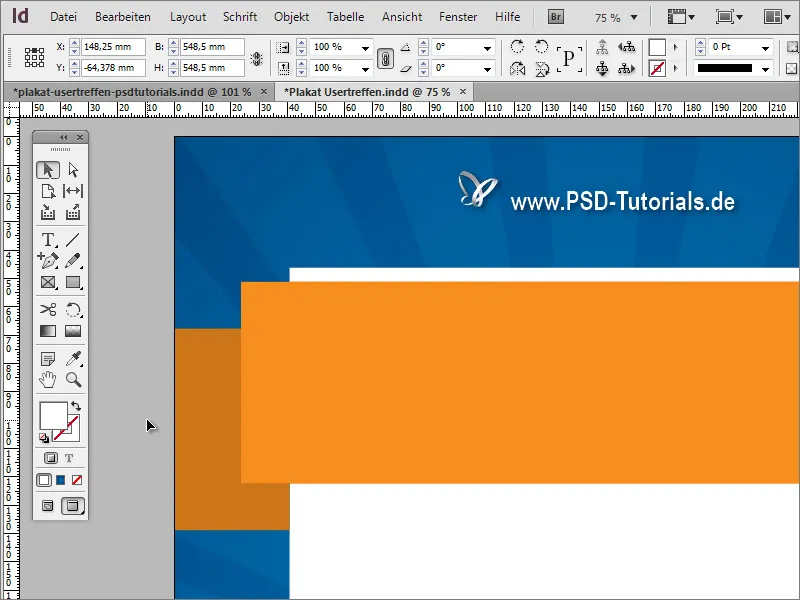Select the Gradient Feather tool
The width and height of the screenshot is (800, 600).
(73, 331)
